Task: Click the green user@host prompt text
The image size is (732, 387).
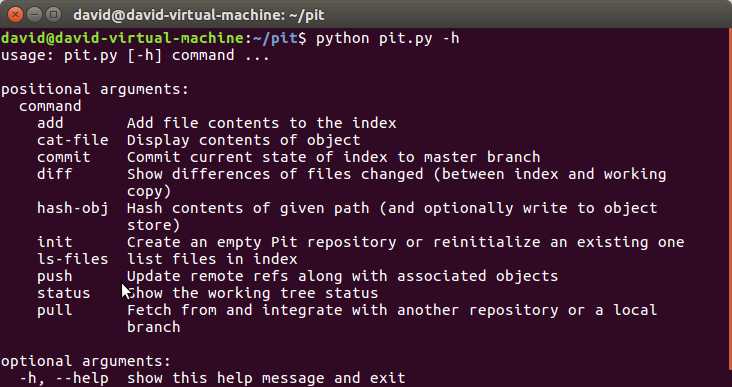Action: 122,39
